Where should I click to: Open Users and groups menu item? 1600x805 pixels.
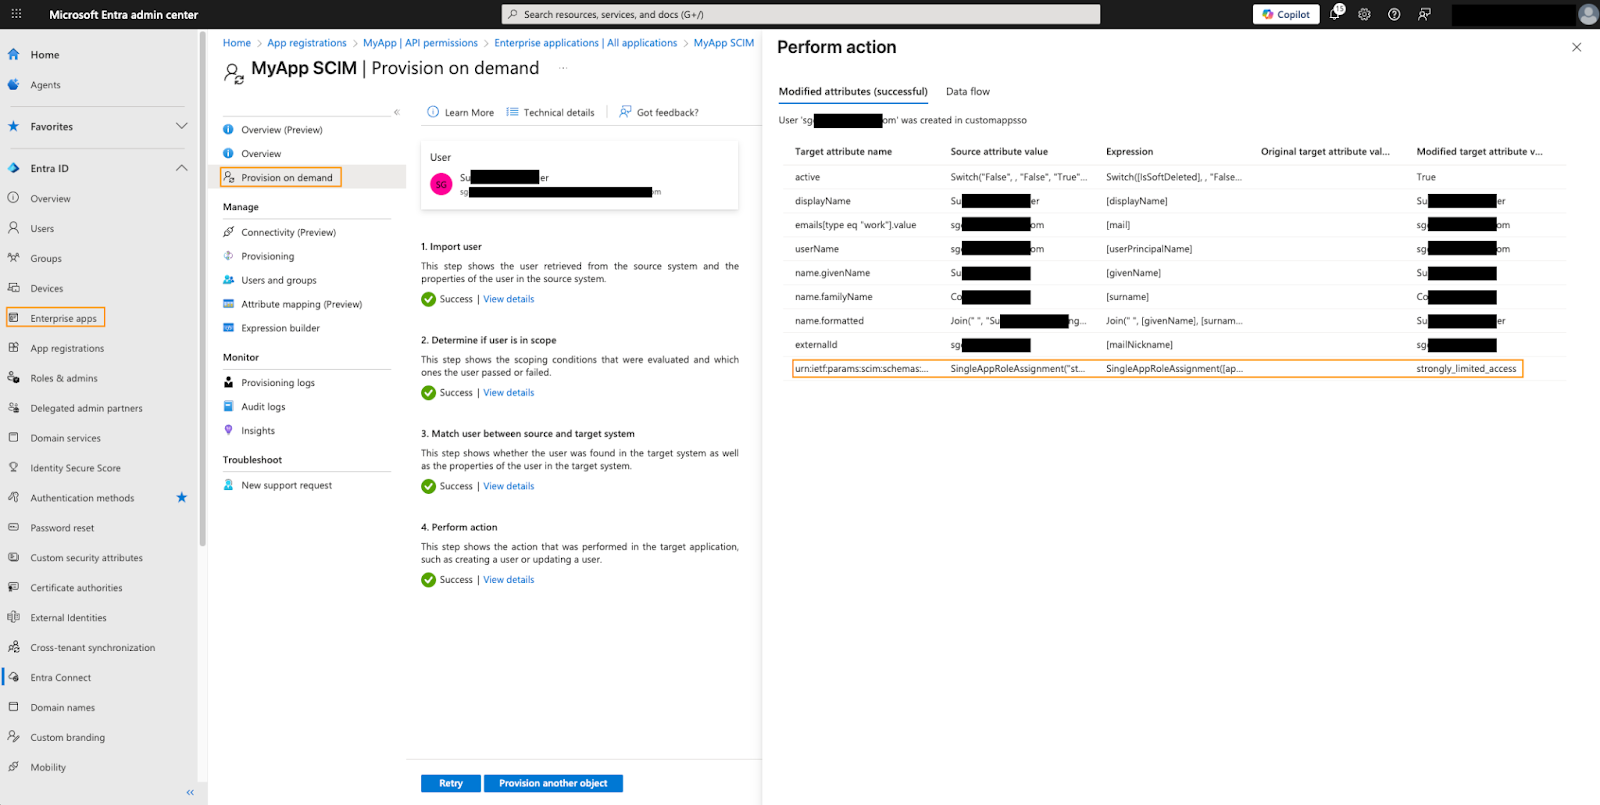click(278, 281)
